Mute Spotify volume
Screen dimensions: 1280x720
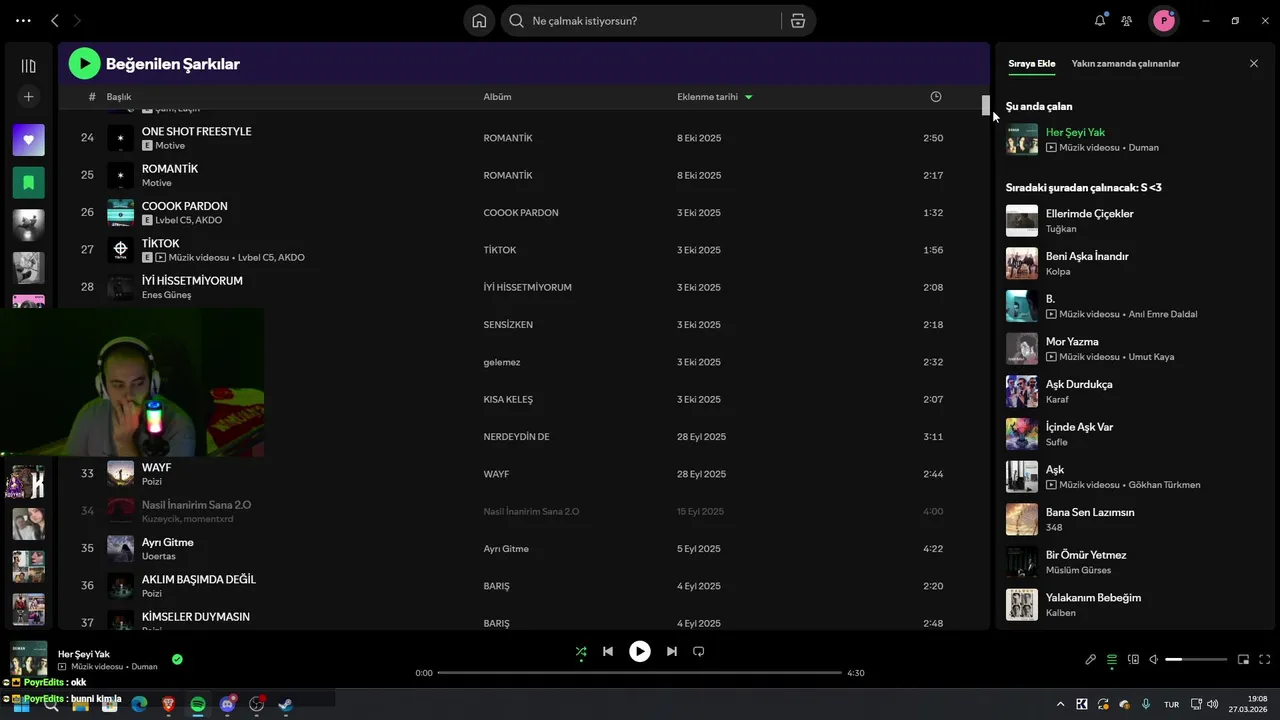pos(1153,659)
